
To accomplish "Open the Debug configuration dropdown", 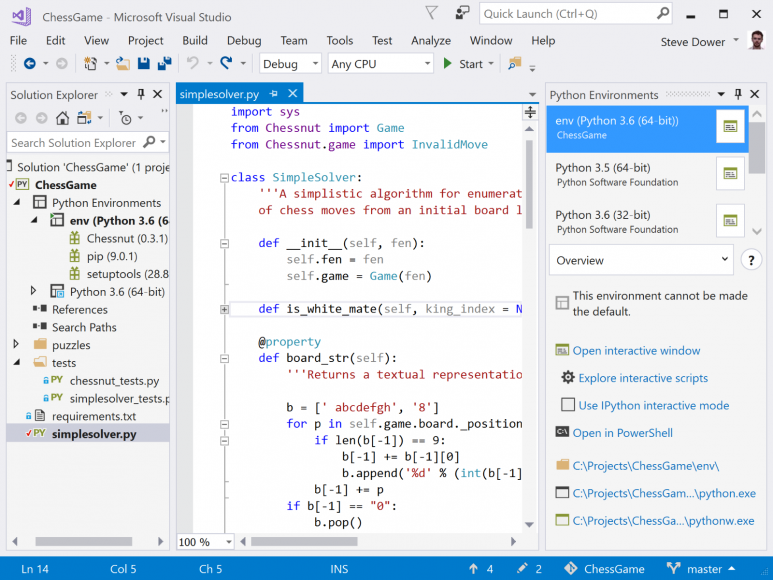I will point(290,64).
